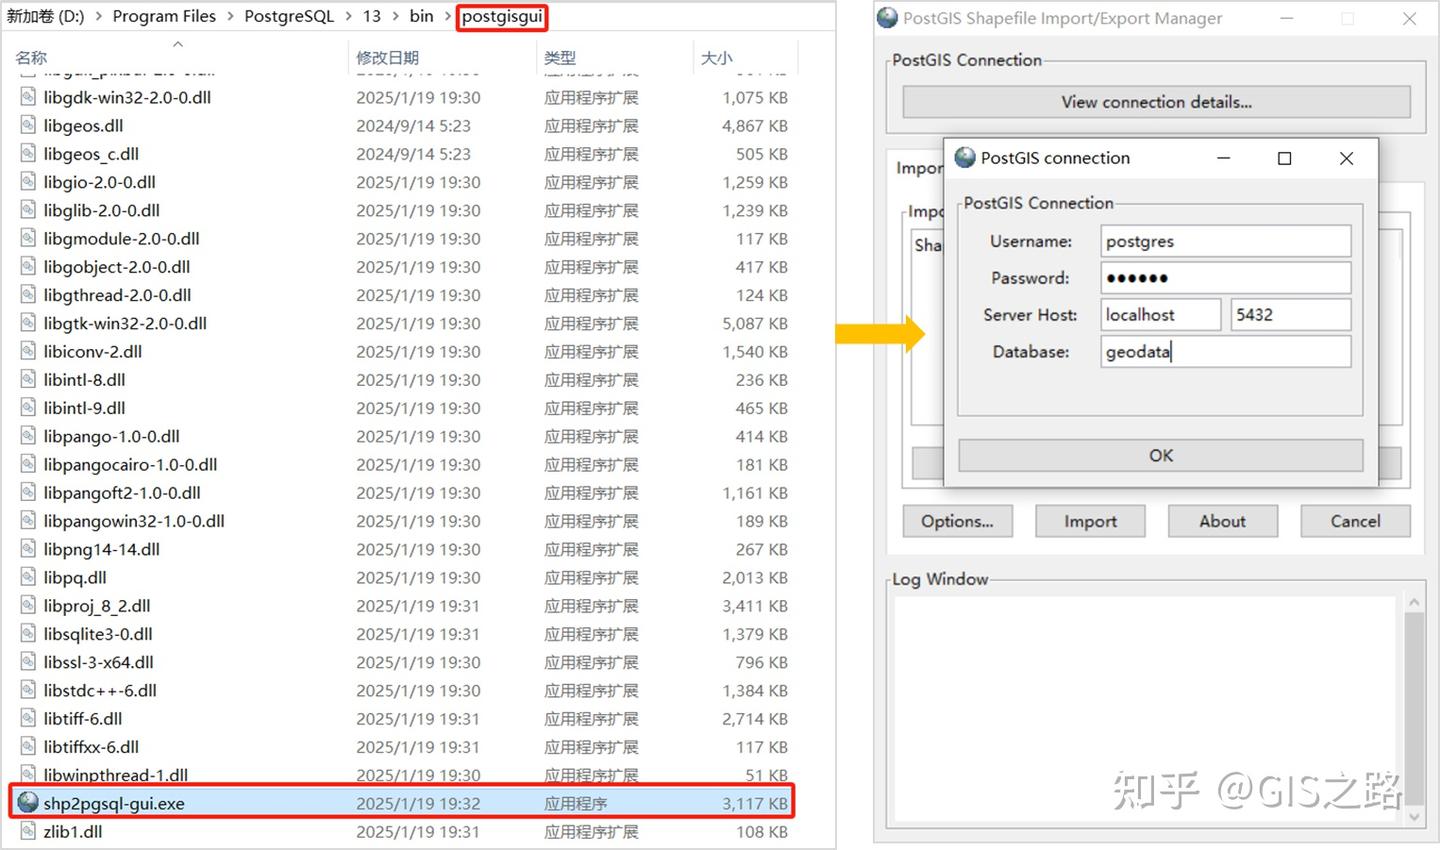Click View connection details button
This screenshot has height=850, width=1440.
tap(1157, 102)
